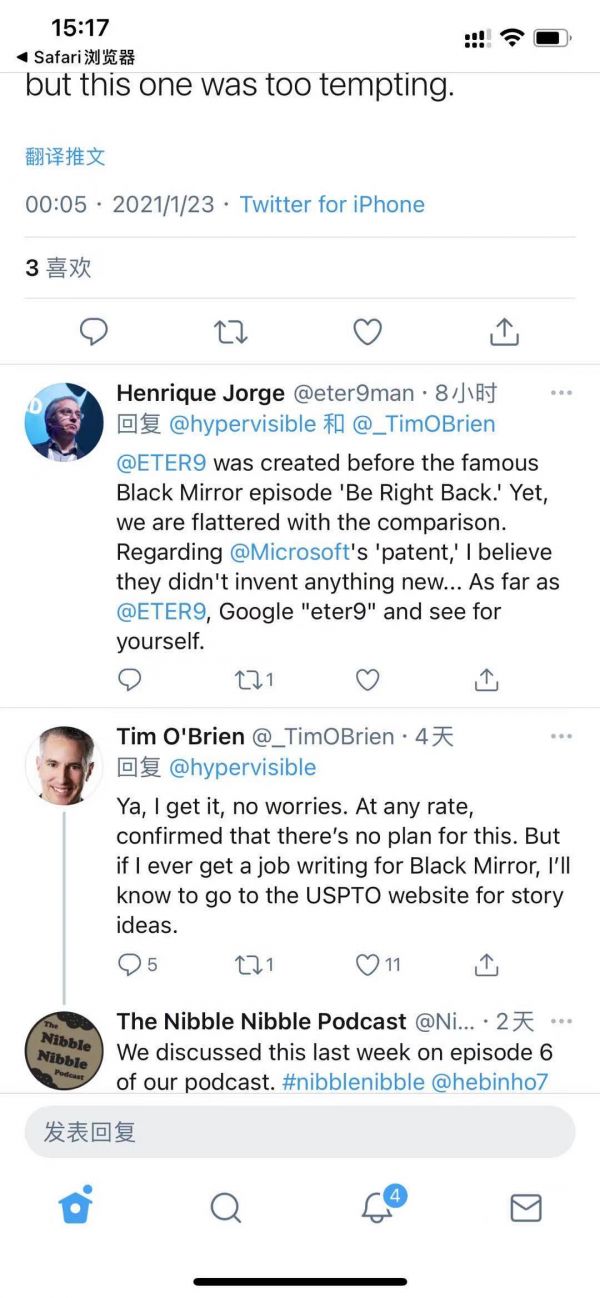Go to the Home tab
Viewport: 600px width, 1298px height.
(x=76, y=1206)
